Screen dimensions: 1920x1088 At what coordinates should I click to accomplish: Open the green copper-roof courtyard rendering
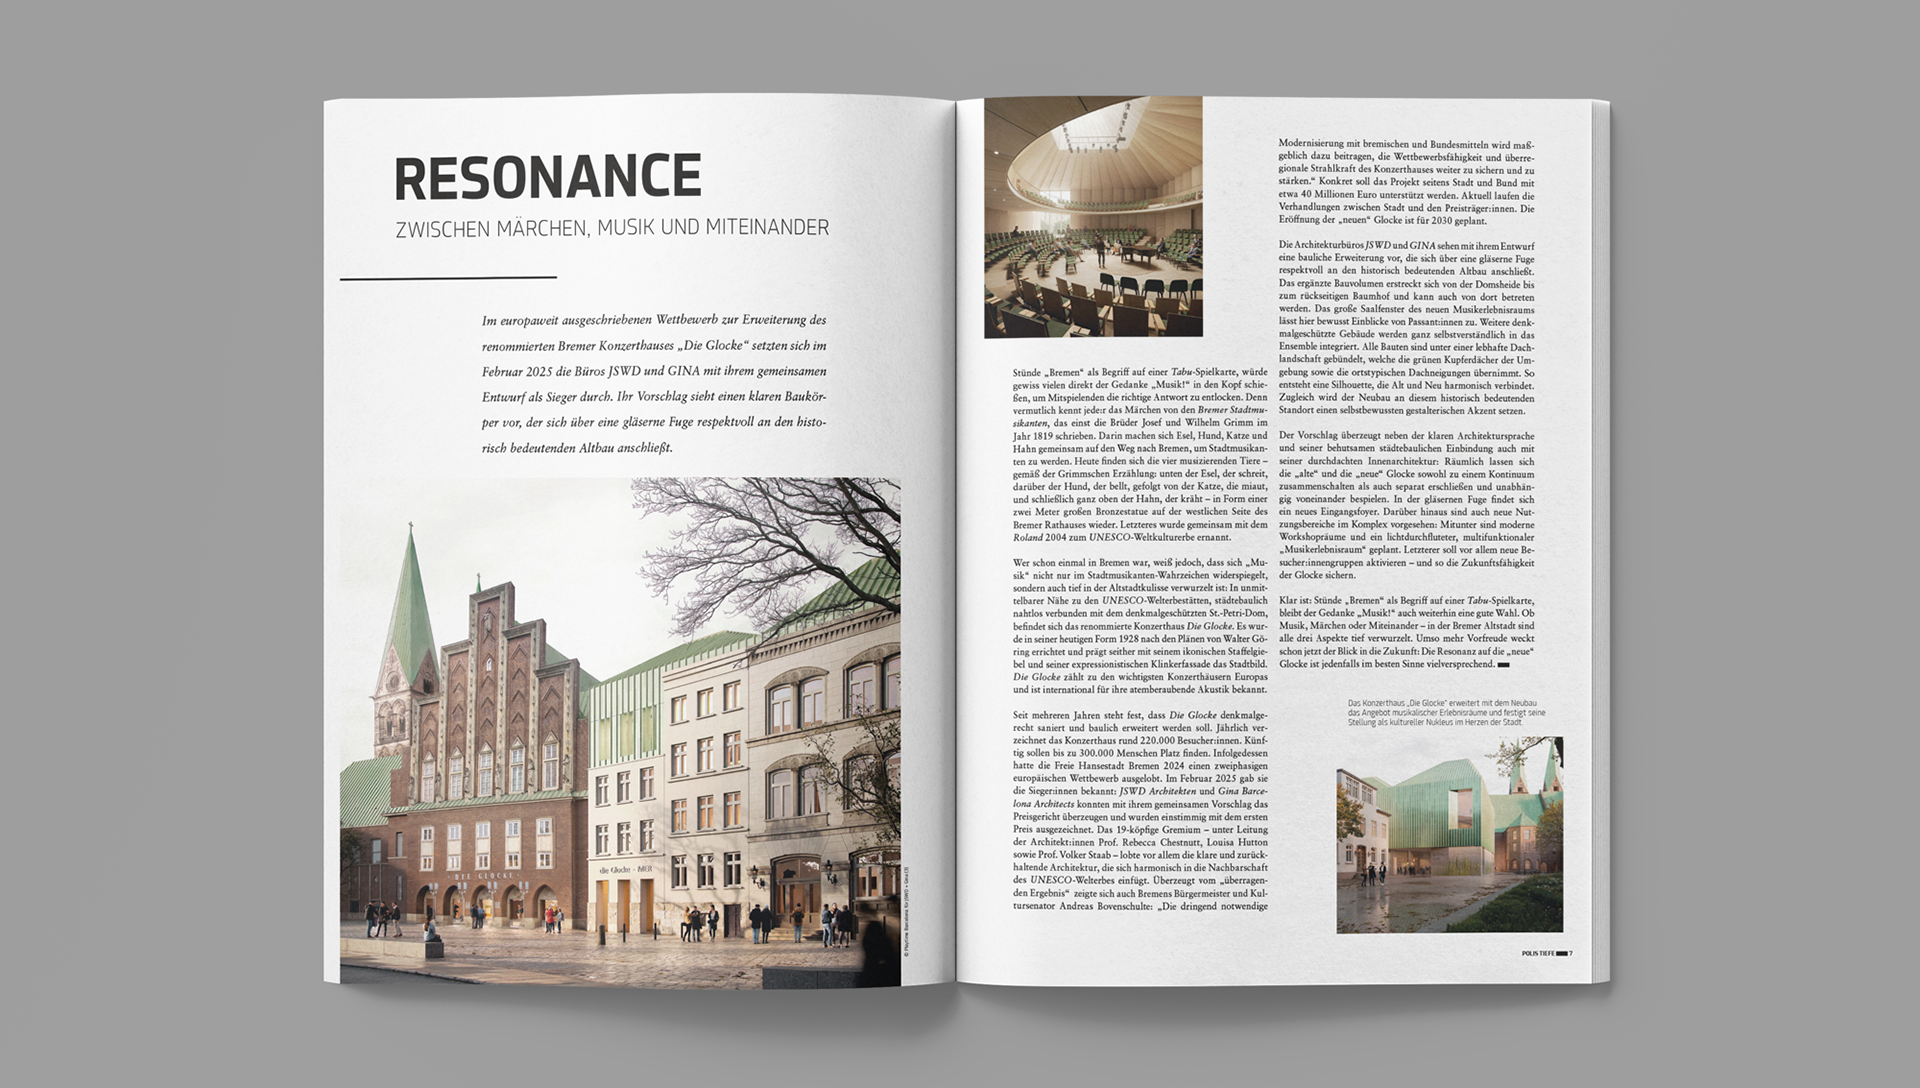pos(1449,835)
